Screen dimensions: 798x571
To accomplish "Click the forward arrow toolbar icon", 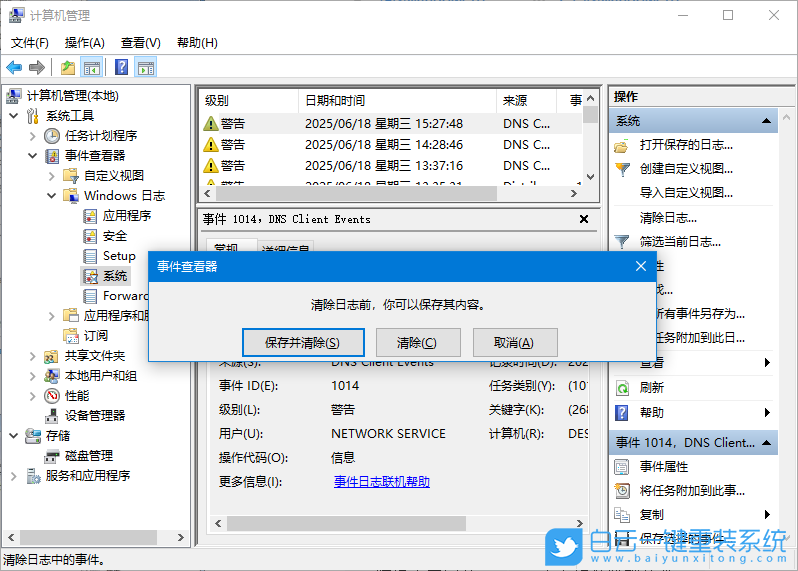I will pyautogui.click(x=37, y=67).
